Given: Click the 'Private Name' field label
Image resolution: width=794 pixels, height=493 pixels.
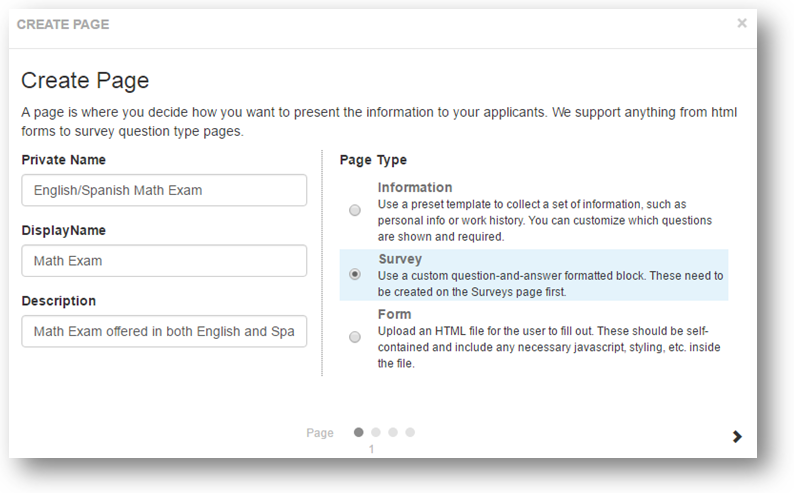Looking at the screenshot, I should (63, 160).
